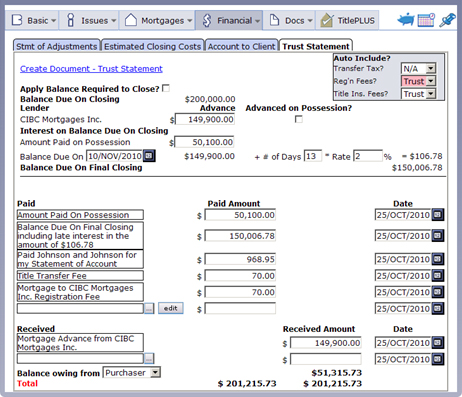Open Title Ins. Fees auto include dropdown

[418, 94]
